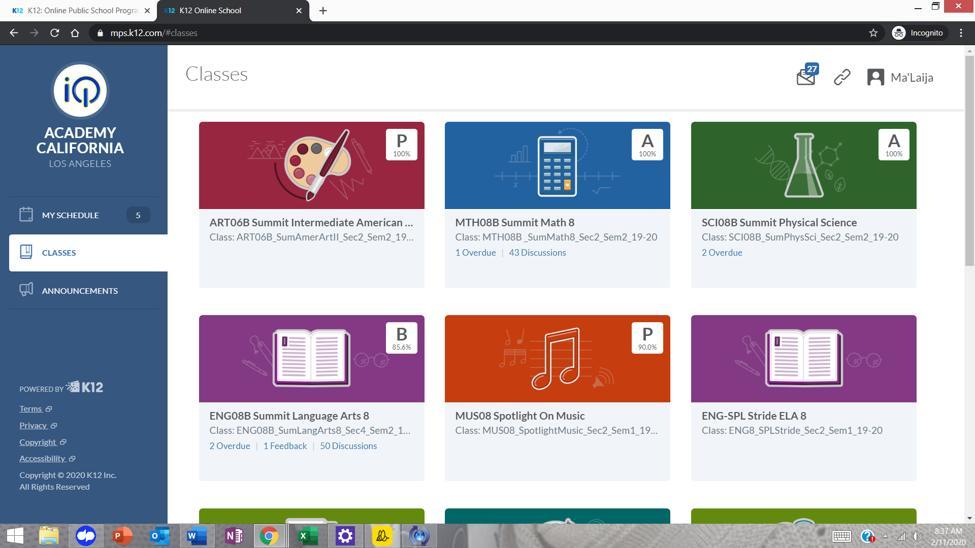The height and width of the screenshot is (548, 975).
Task: Click the MUS08 Spotlight On Music title
Action: pyautogui.click(x=520, y=416)
